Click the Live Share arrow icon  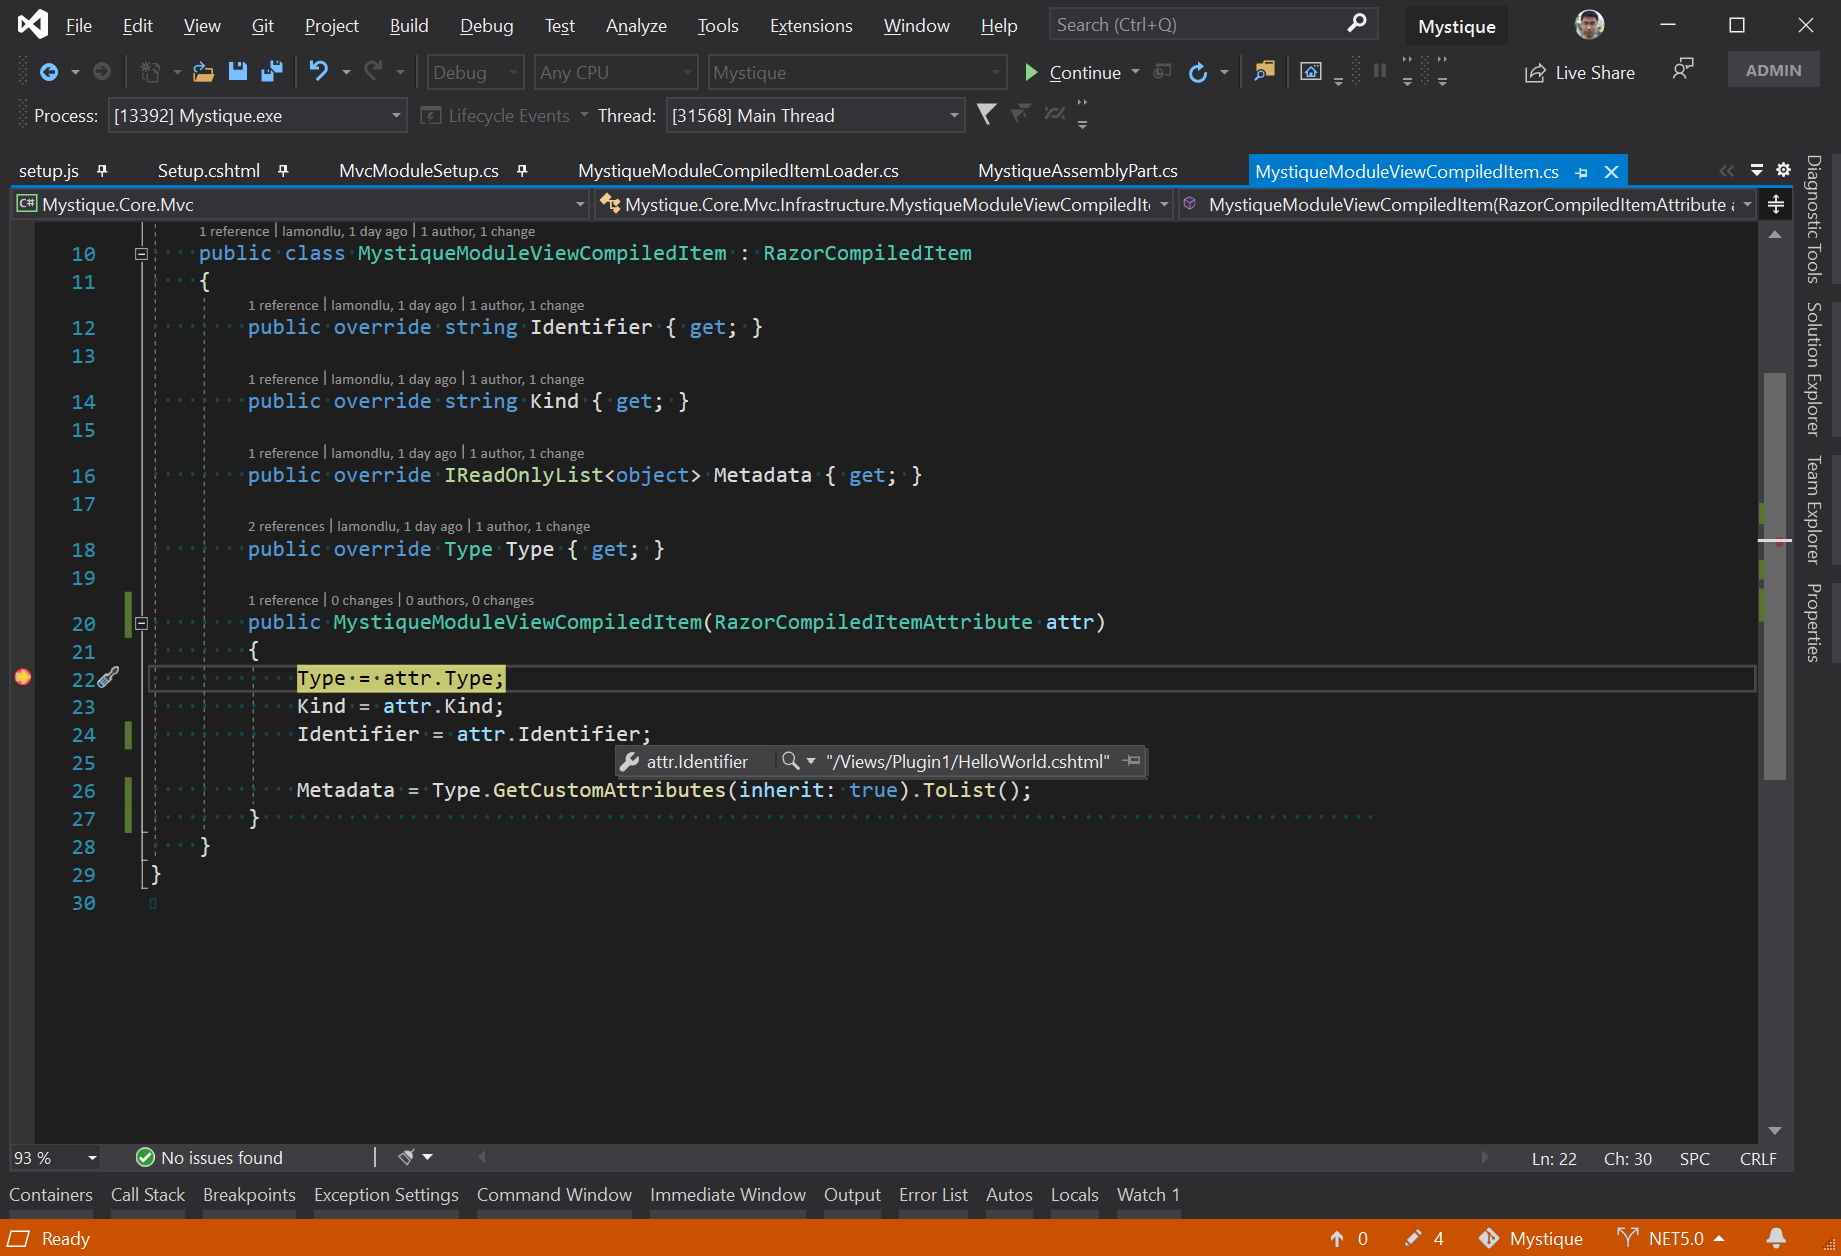tap(1535, 73)
